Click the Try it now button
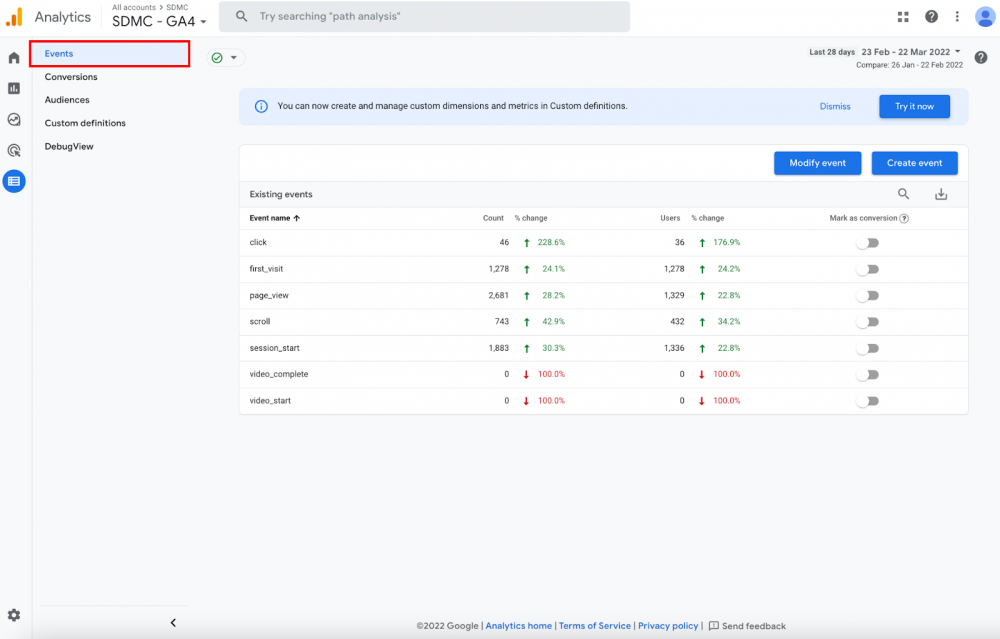The height and width of the screenshot is (639, 1000). (914, 106)
